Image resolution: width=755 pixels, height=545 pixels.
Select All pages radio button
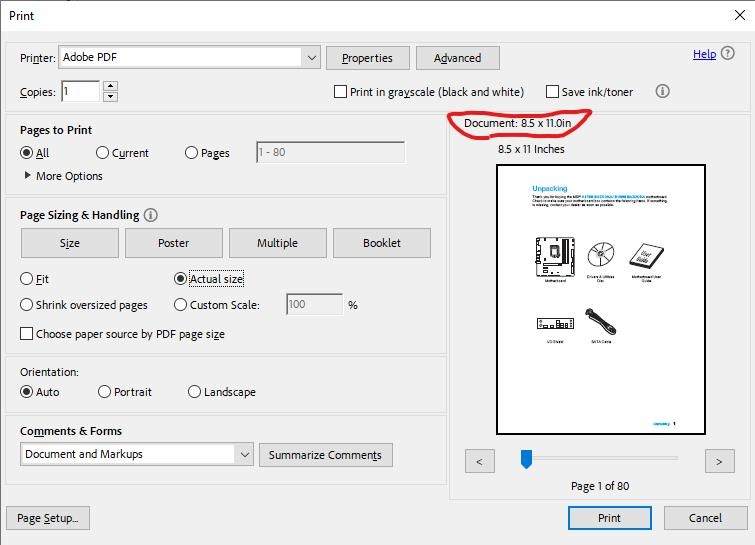click(26, 153)
